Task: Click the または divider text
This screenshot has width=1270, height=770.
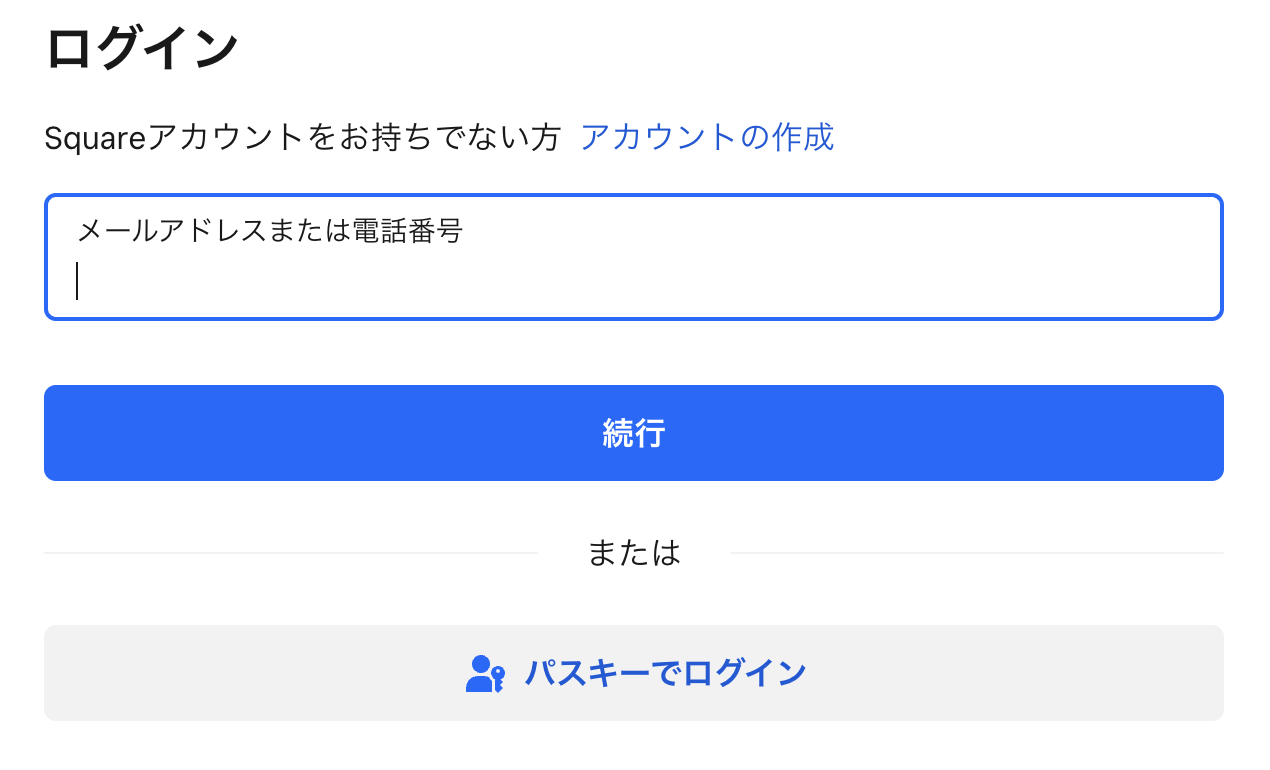Action: (634, 553)
